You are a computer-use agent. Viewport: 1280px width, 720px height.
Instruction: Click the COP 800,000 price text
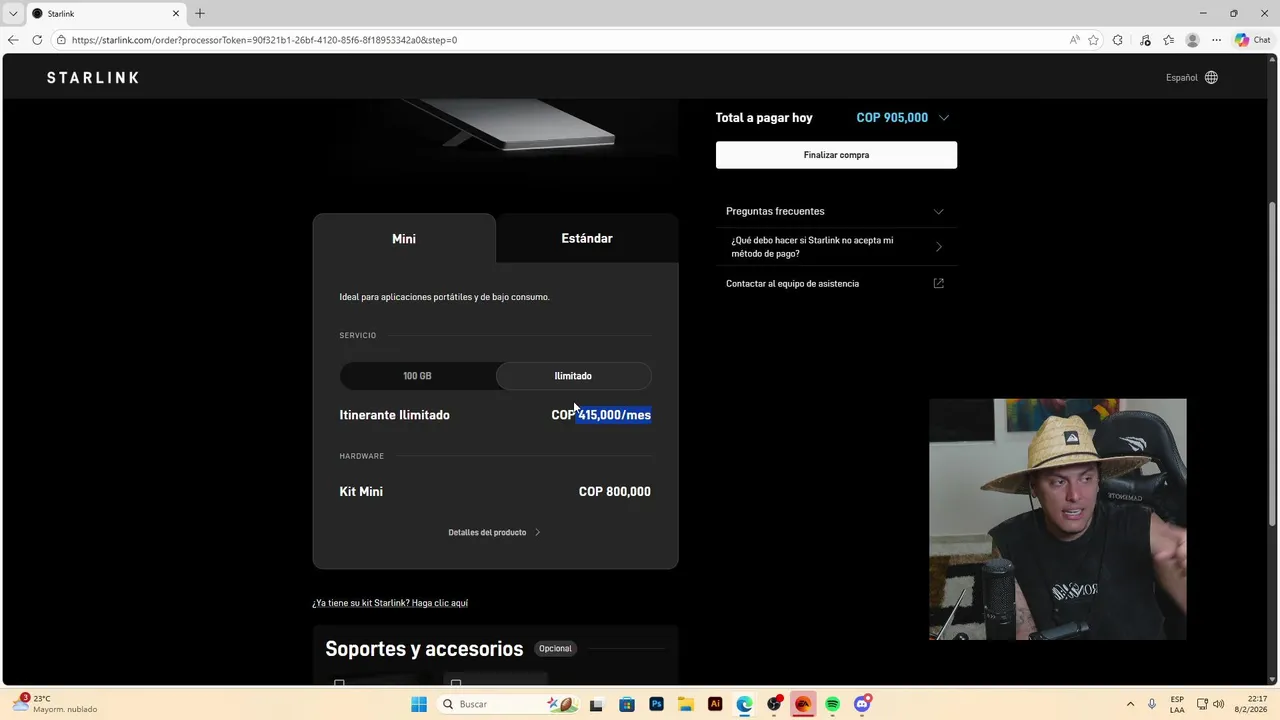click(x=615, y=492)
